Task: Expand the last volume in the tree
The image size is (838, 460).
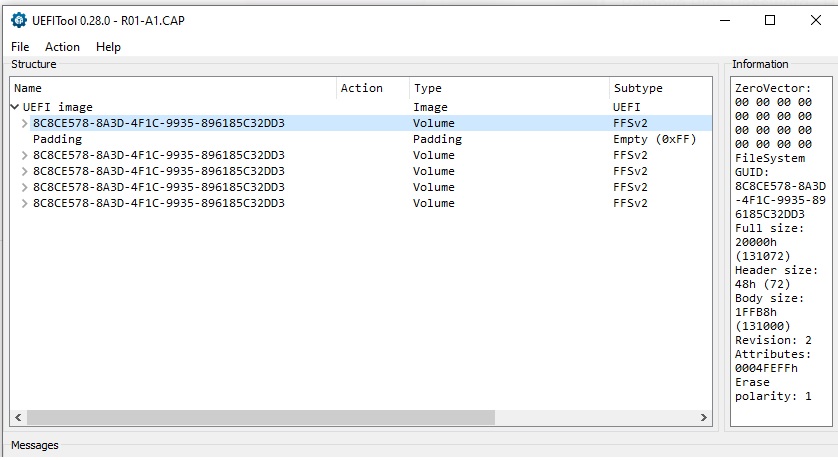Action: pyautogui.click(x=25, y=203)
